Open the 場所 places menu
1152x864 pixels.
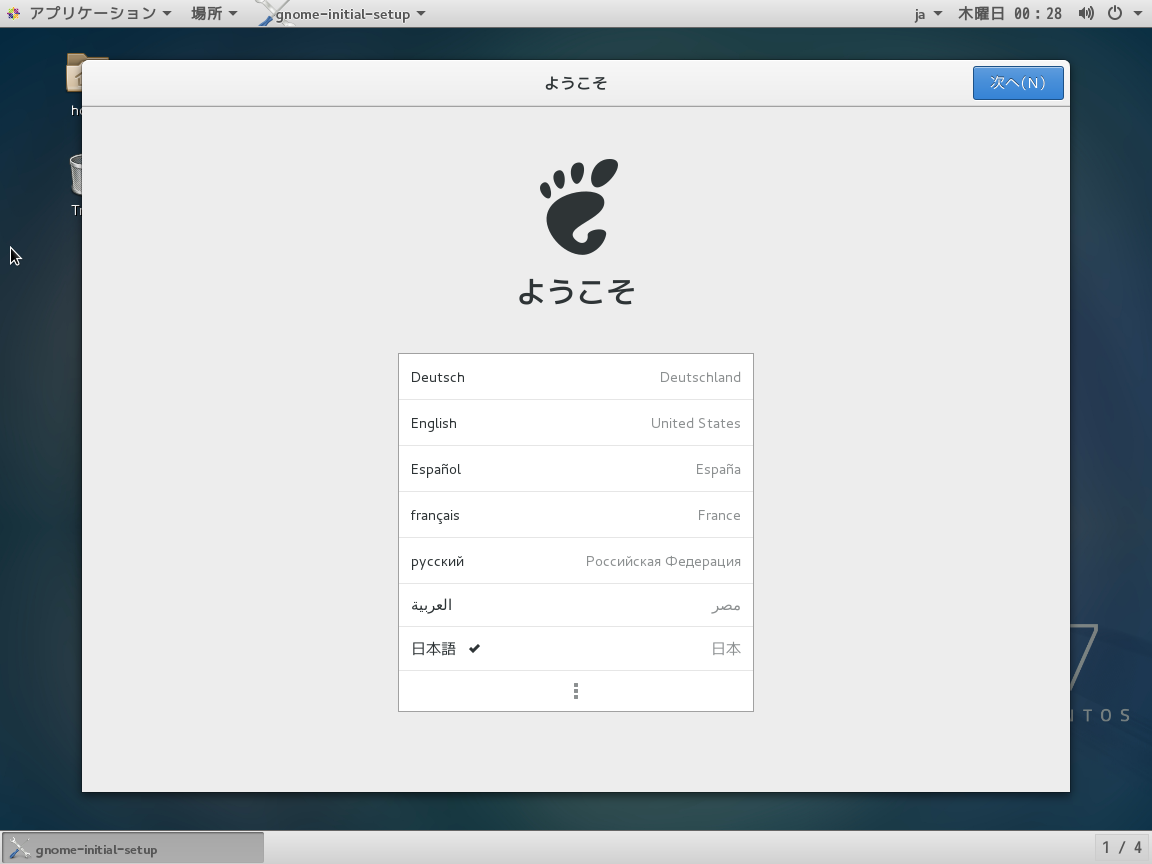click(214, 13)
